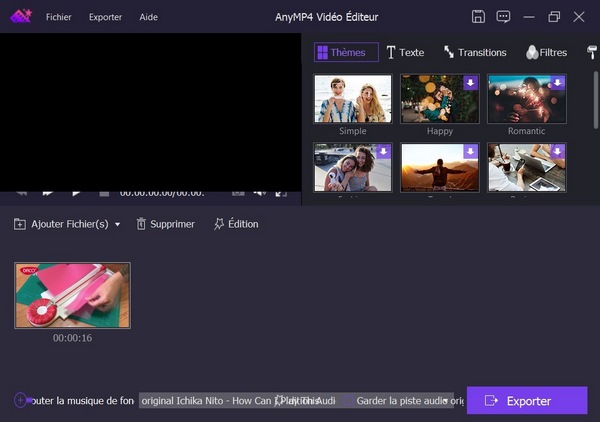Select the laptop workspace theme thumbnail
The height and width of the screenshot is (422, 600).
point(527,168)
